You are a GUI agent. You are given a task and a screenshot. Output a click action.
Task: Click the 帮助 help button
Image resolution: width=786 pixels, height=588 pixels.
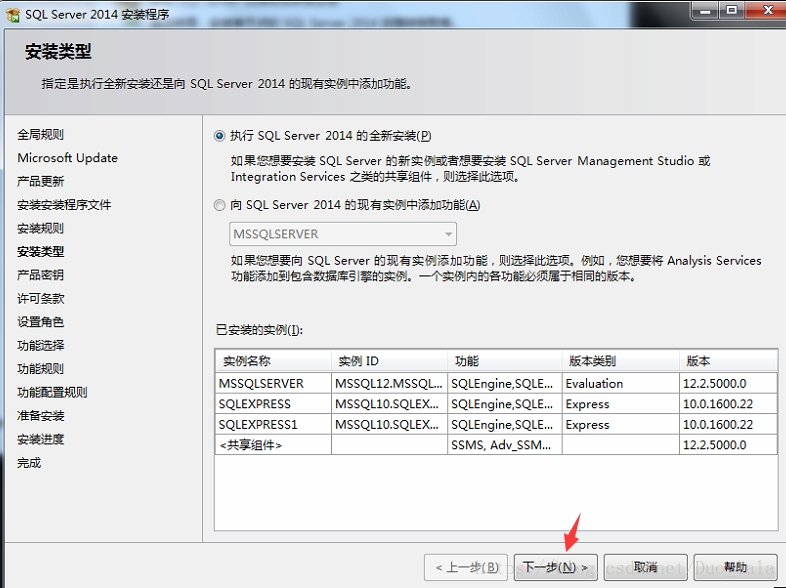pyautogui.click(x=735, y=567)
